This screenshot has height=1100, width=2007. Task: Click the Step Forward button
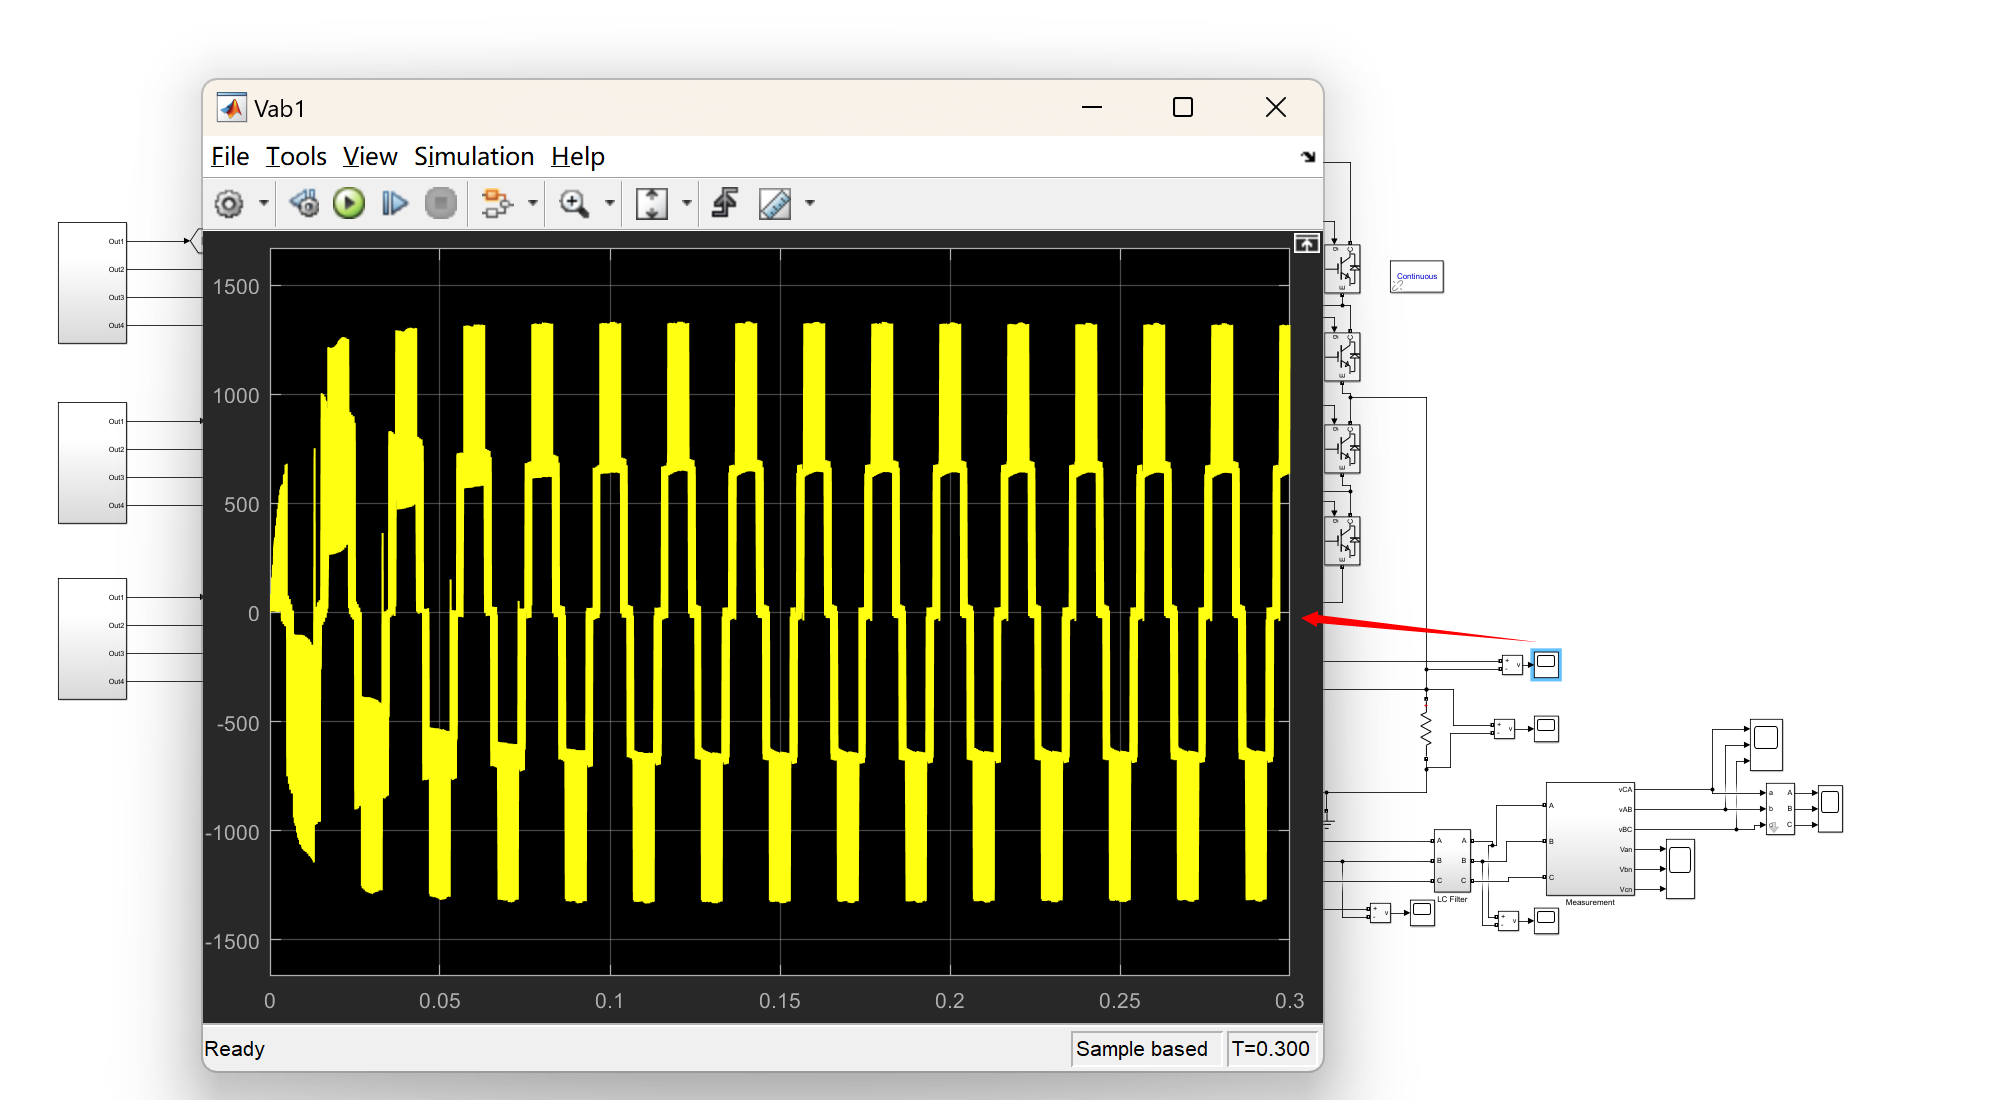395,204
